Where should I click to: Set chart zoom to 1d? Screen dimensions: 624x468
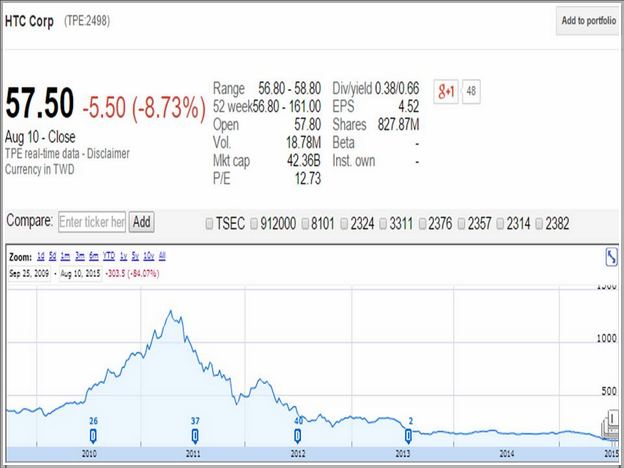tap(41, 256)
